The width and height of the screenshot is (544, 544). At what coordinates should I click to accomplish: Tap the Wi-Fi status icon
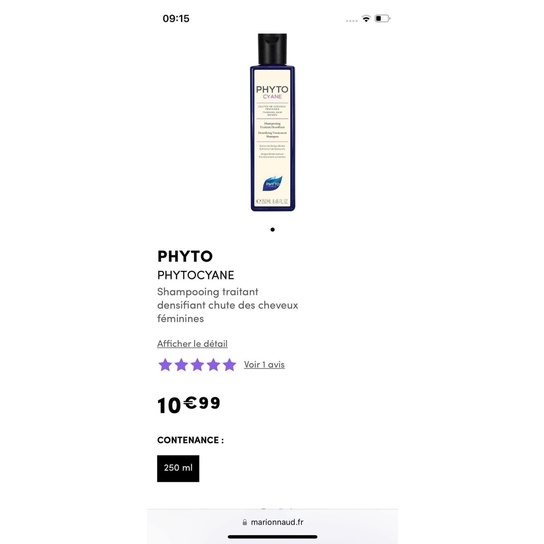click(366, 18)
